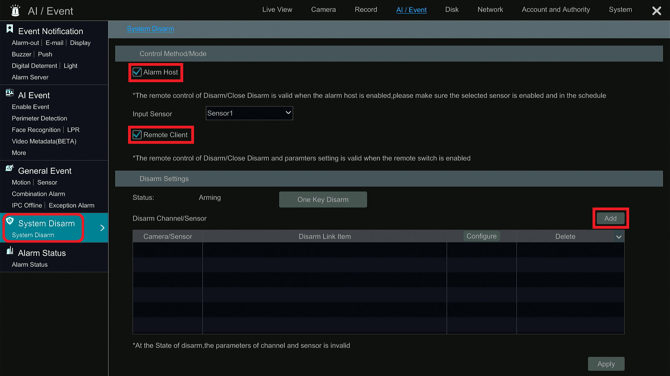Viewport: 670px width, 376px height.
Task: Apply the disarm settings
Action: pos(606,364)
